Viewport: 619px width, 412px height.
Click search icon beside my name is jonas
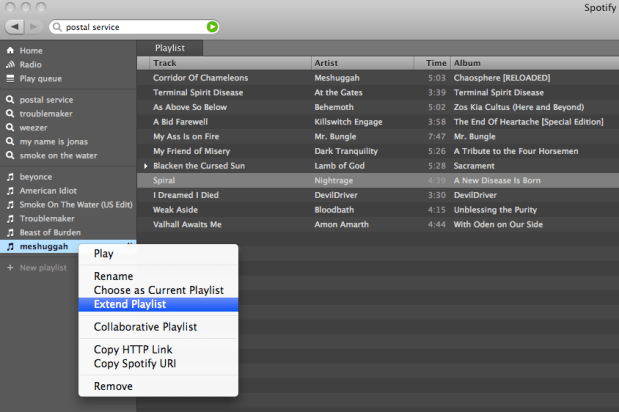click(10, 141)
